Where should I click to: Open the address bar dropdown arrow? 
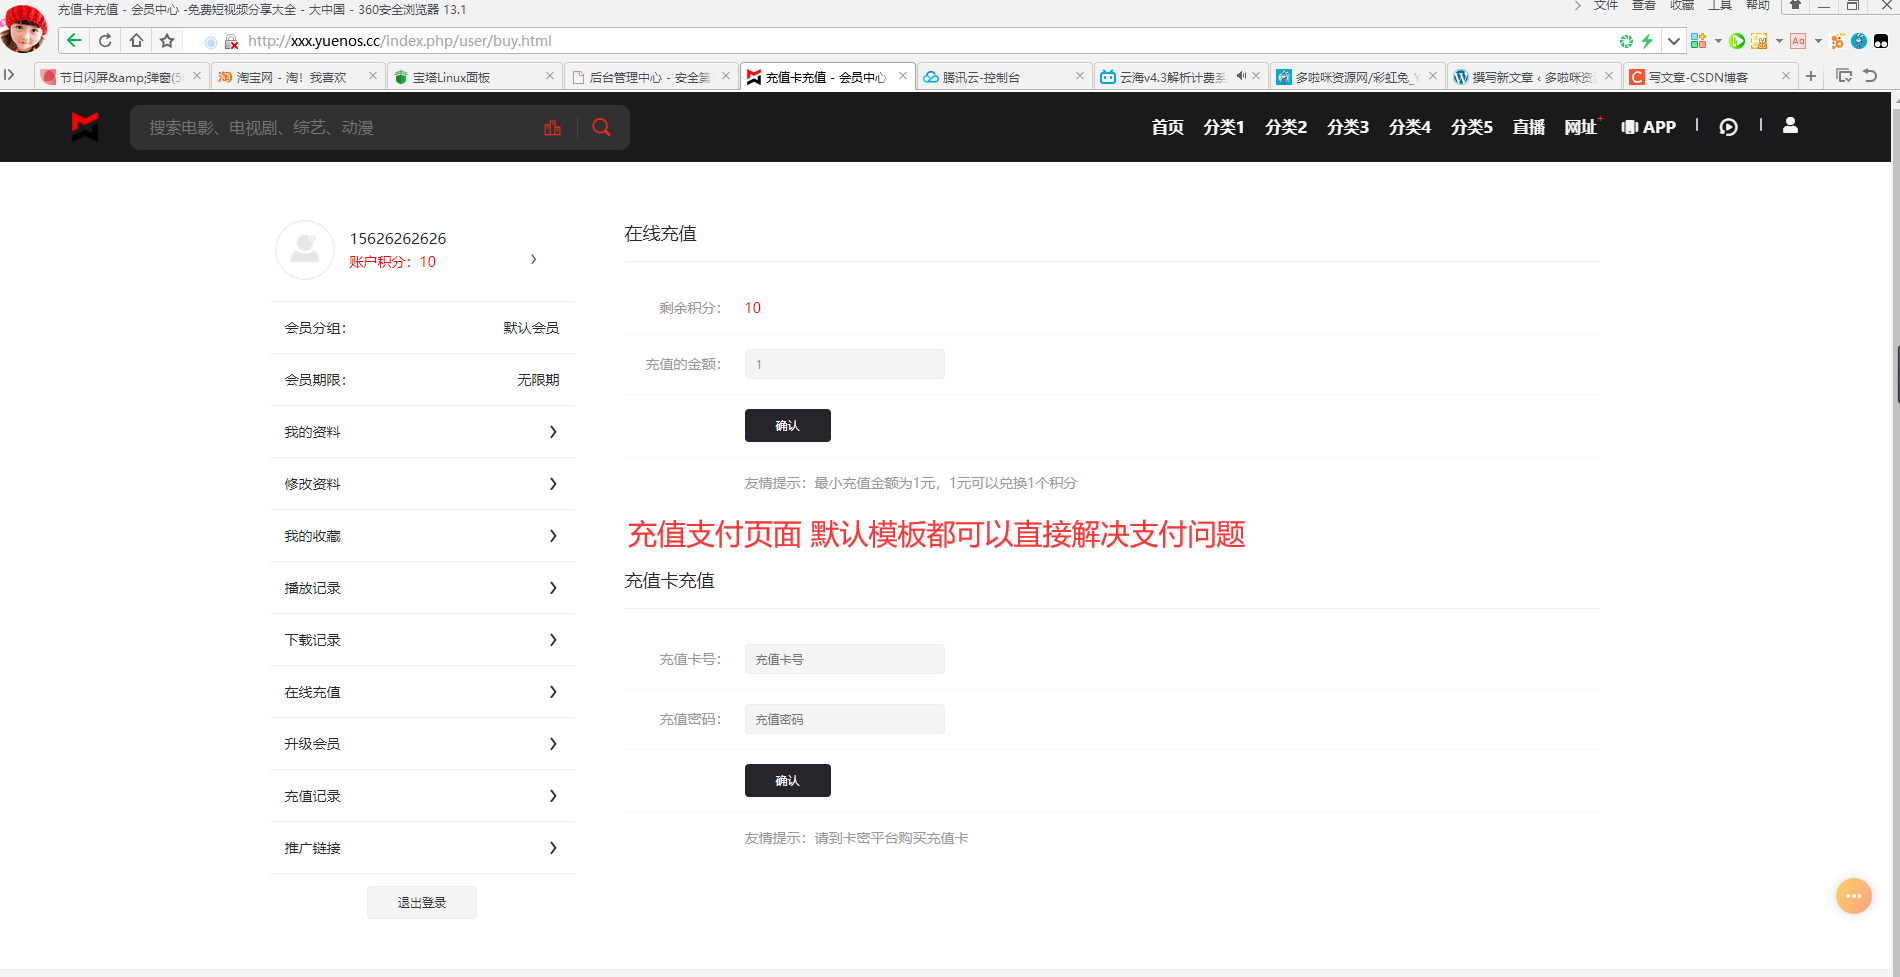tap(1672, 41)
